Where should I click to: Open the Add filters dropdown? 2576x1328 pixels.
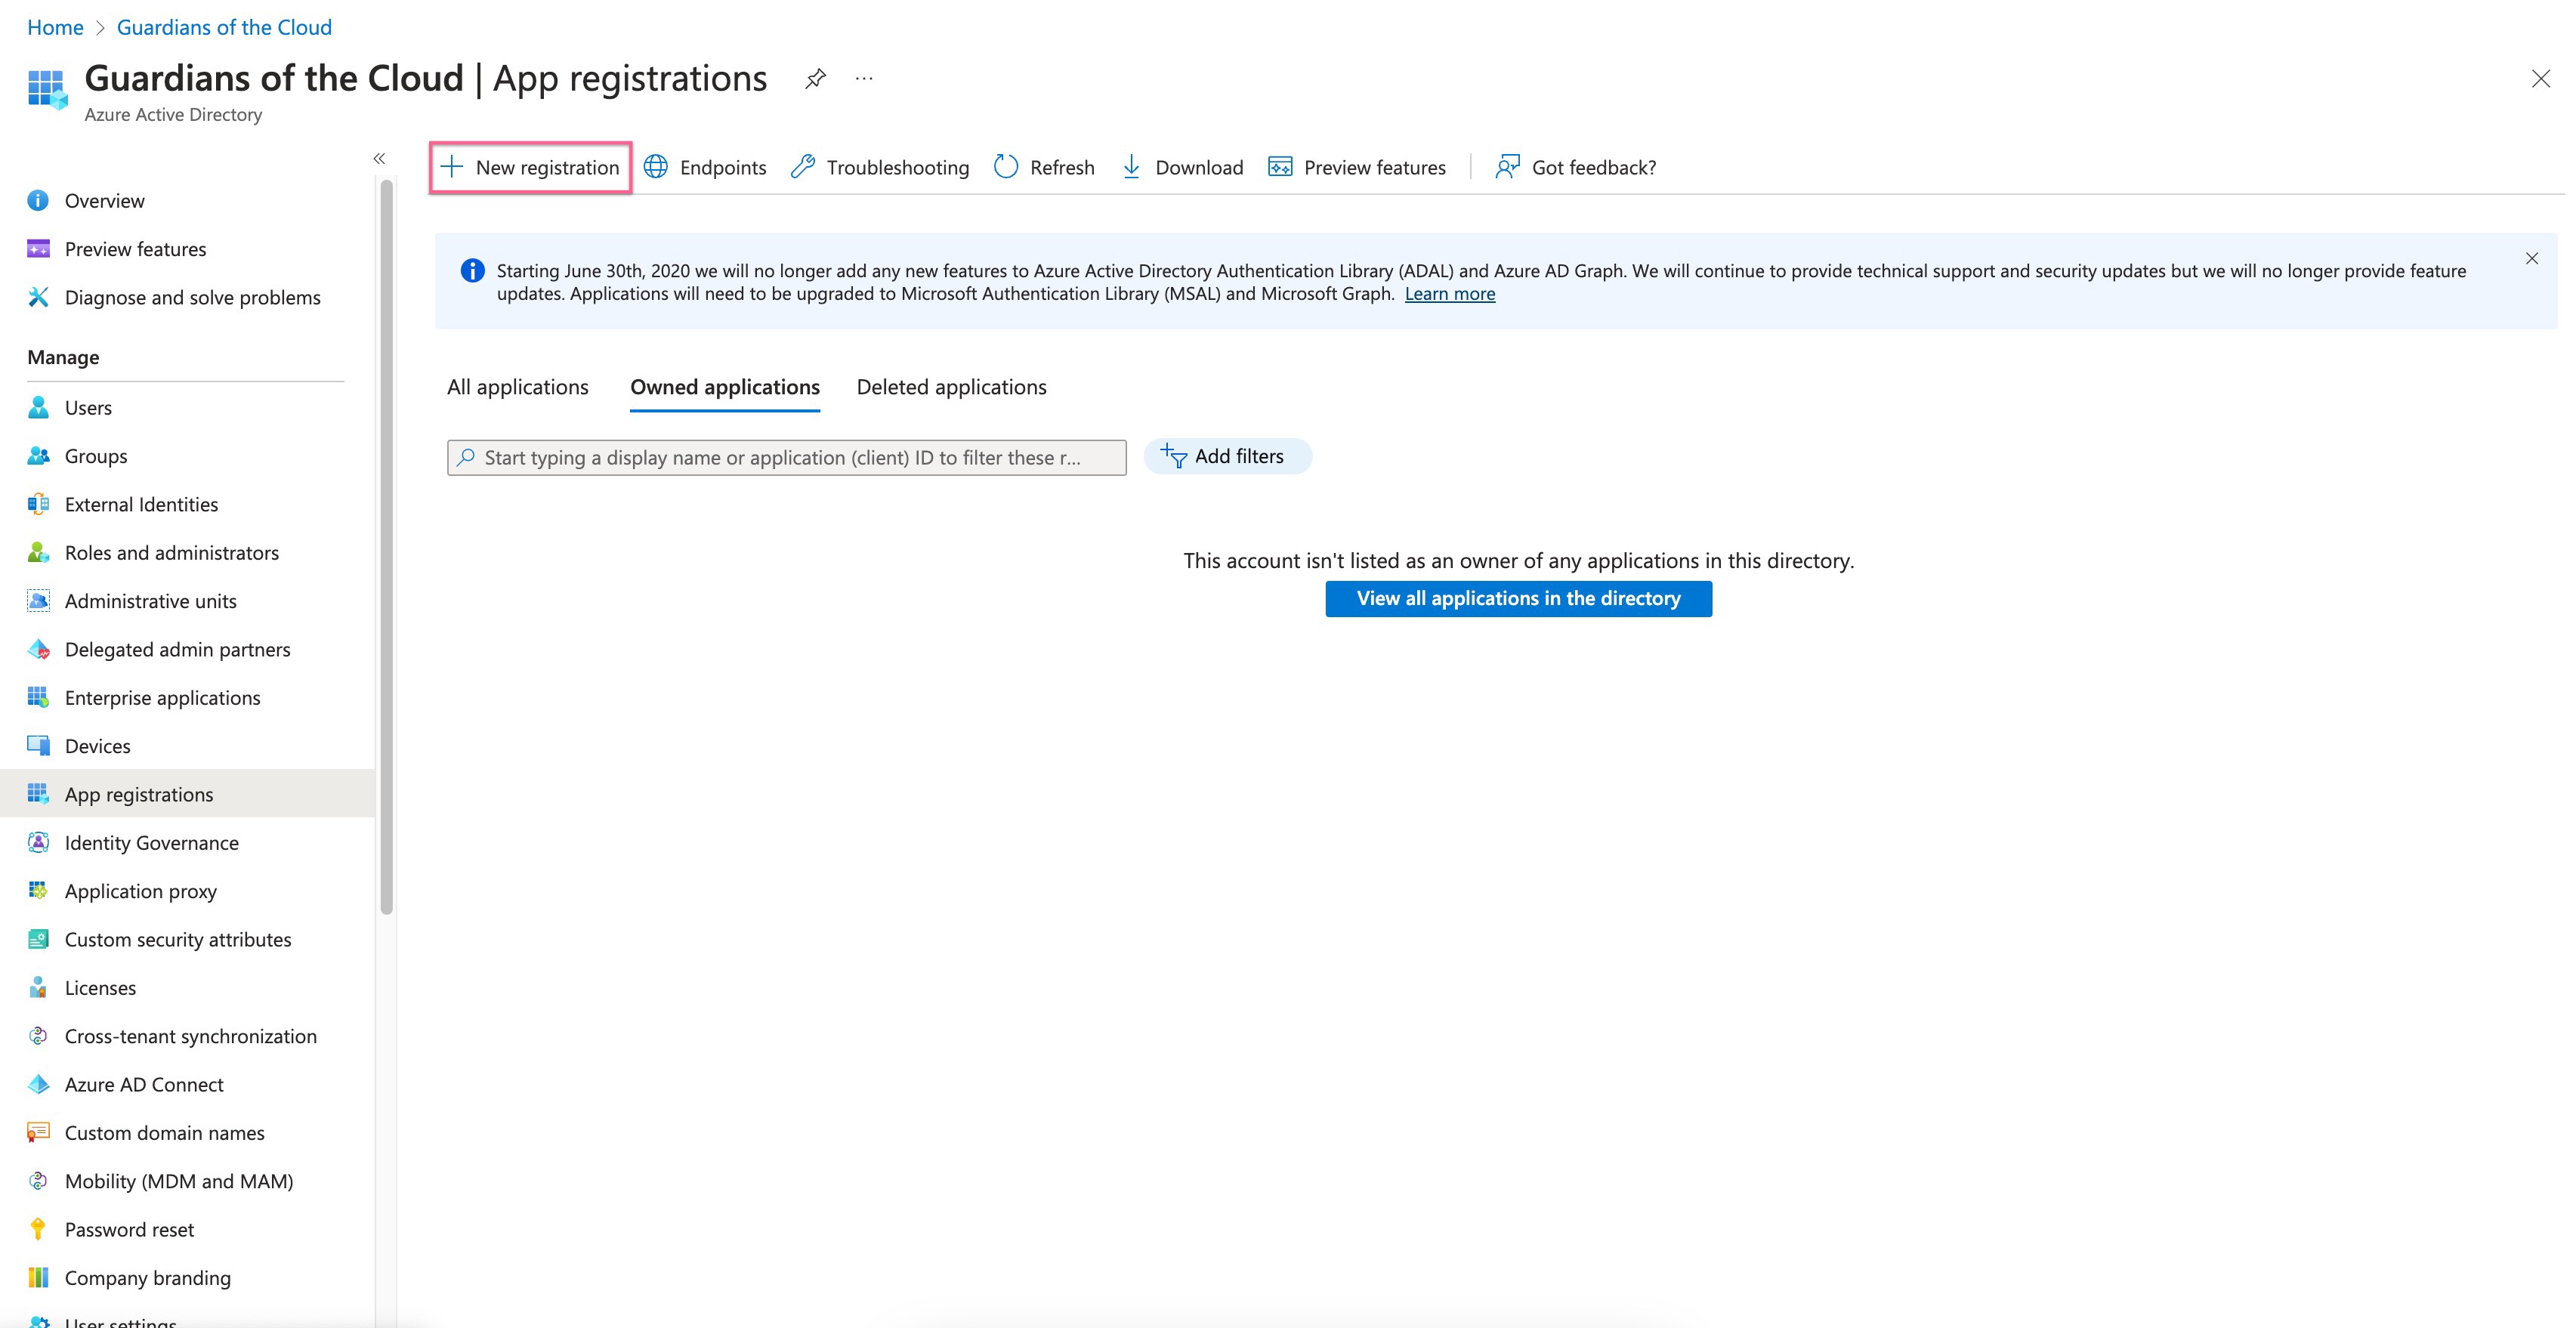tap(1227, 456)
